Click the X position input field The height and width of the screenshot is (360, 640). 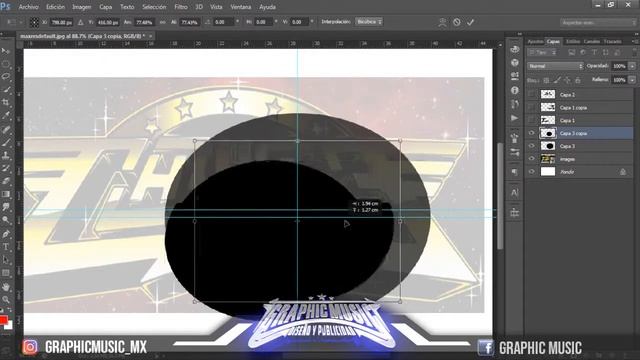pos(61,22)
